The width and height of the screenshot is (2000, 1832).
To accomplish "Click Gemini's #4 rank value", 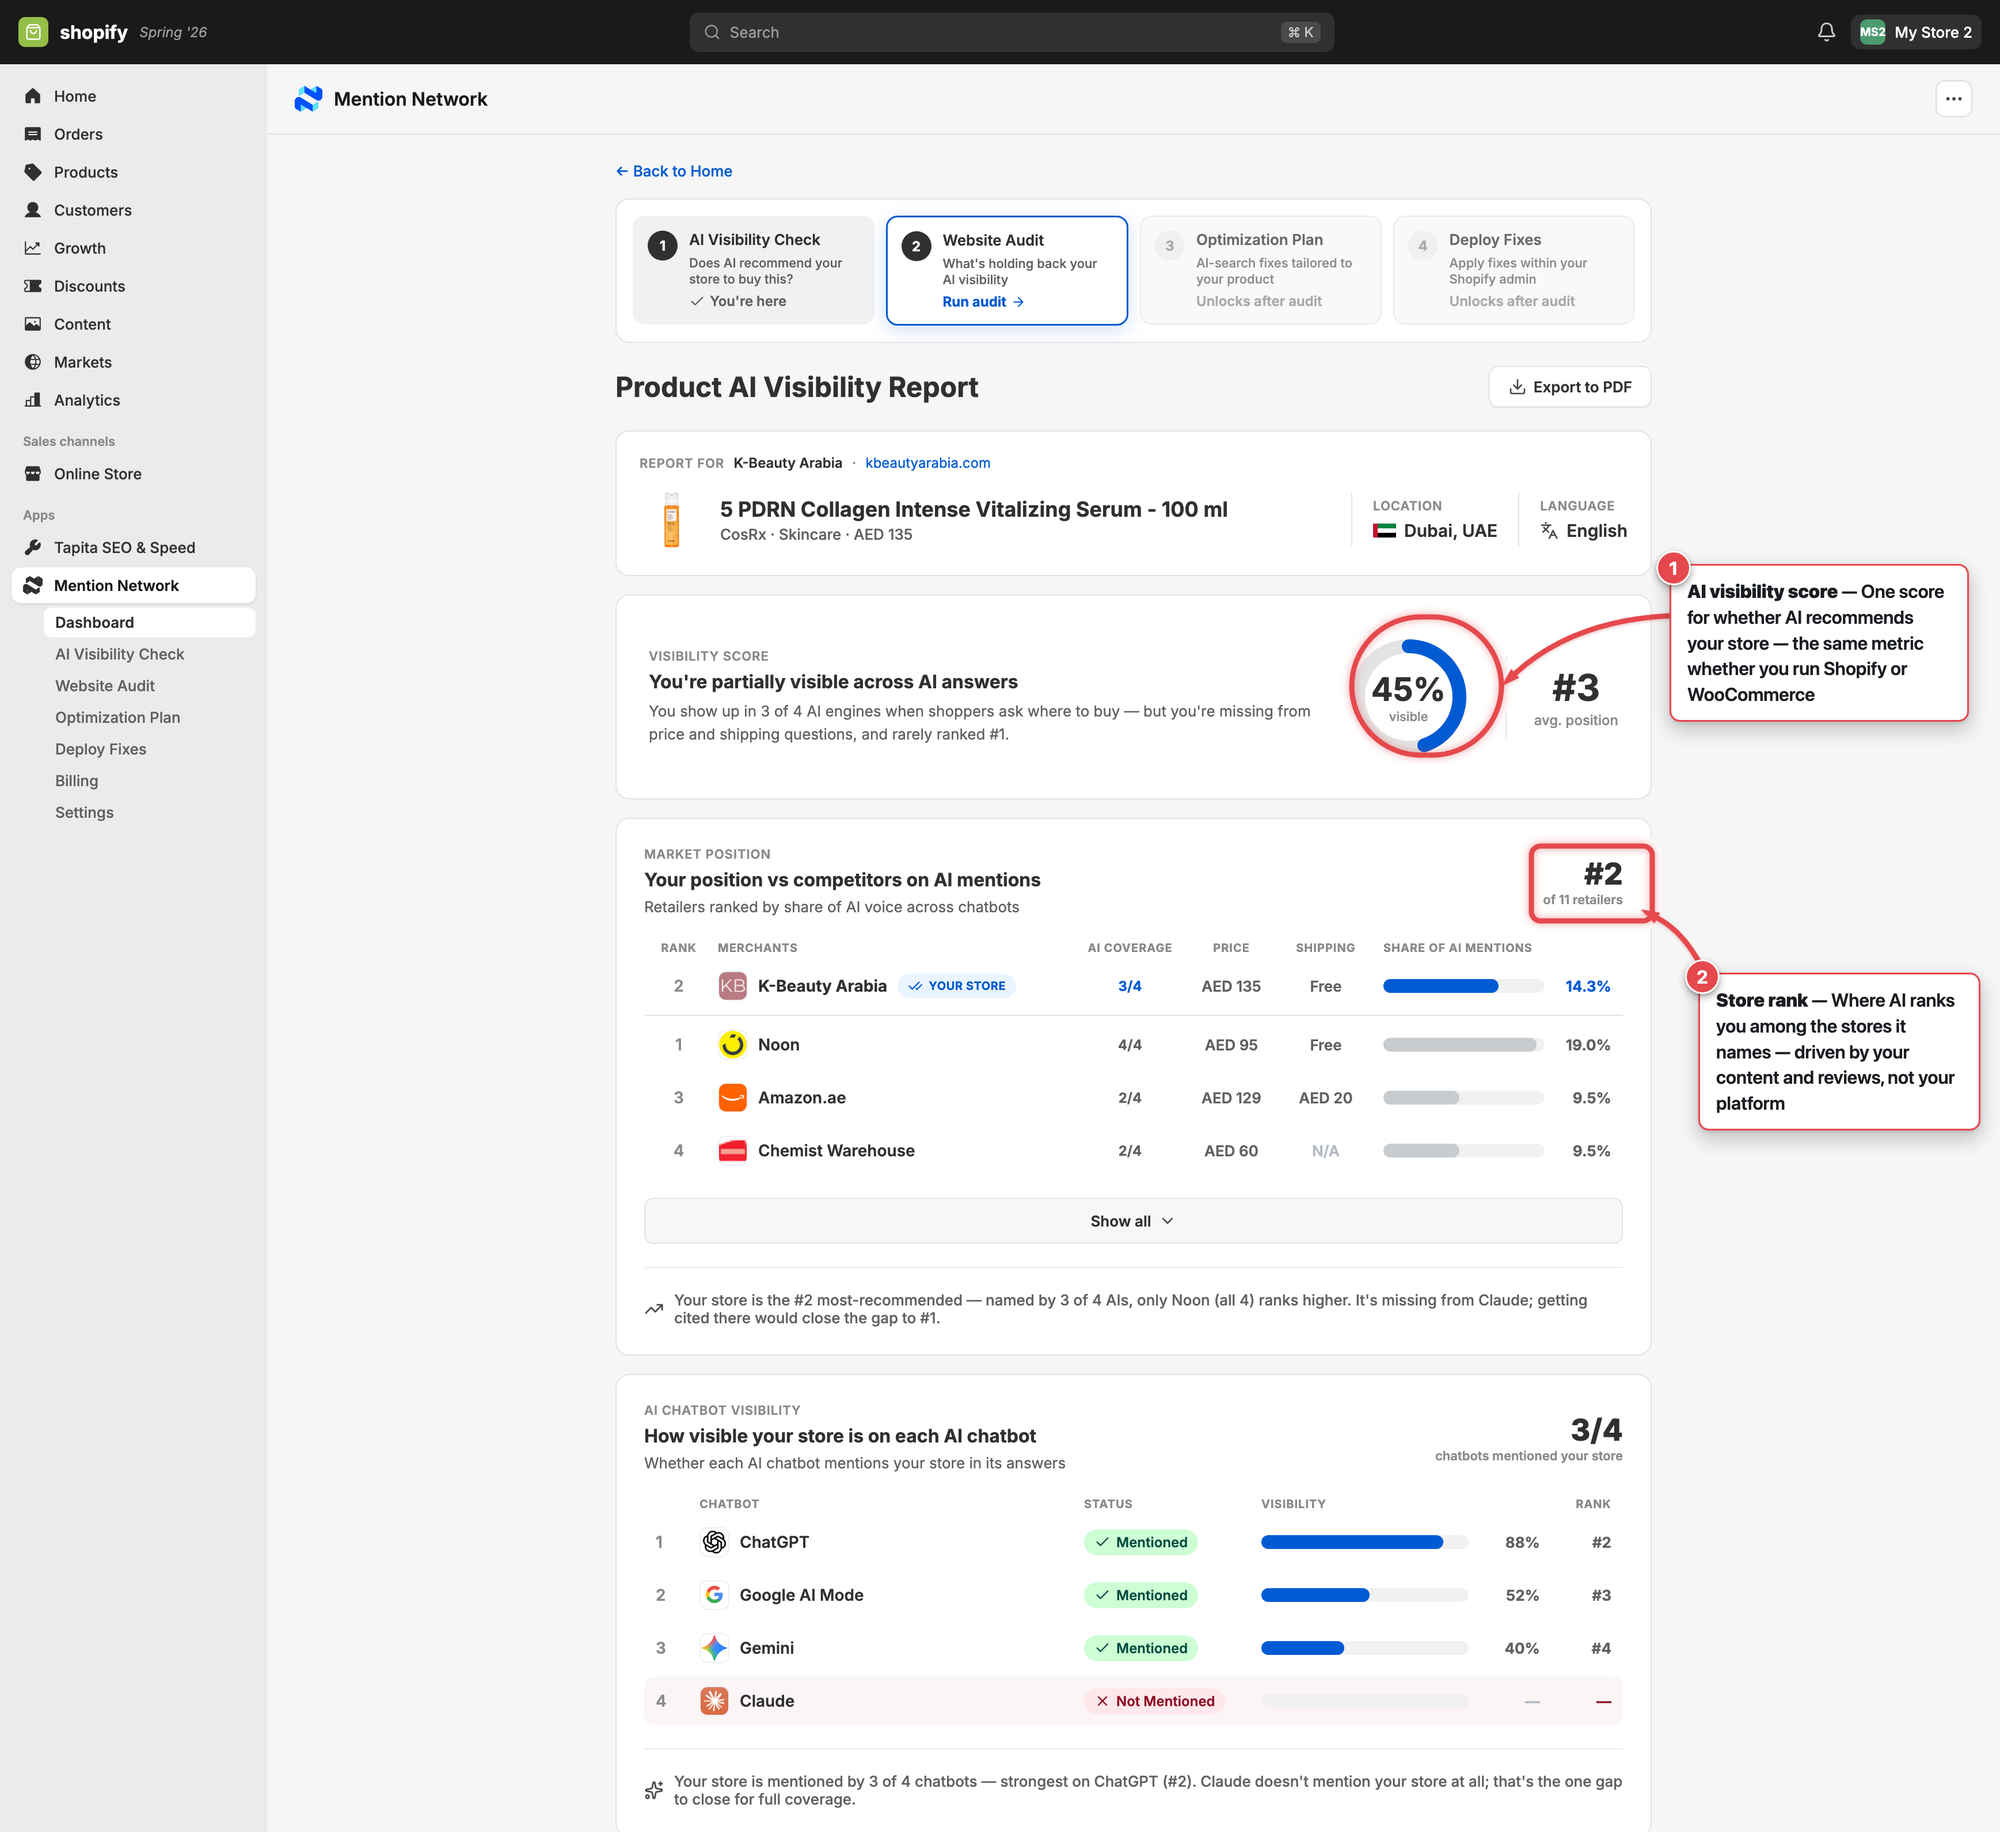I will (1601, 1648).
